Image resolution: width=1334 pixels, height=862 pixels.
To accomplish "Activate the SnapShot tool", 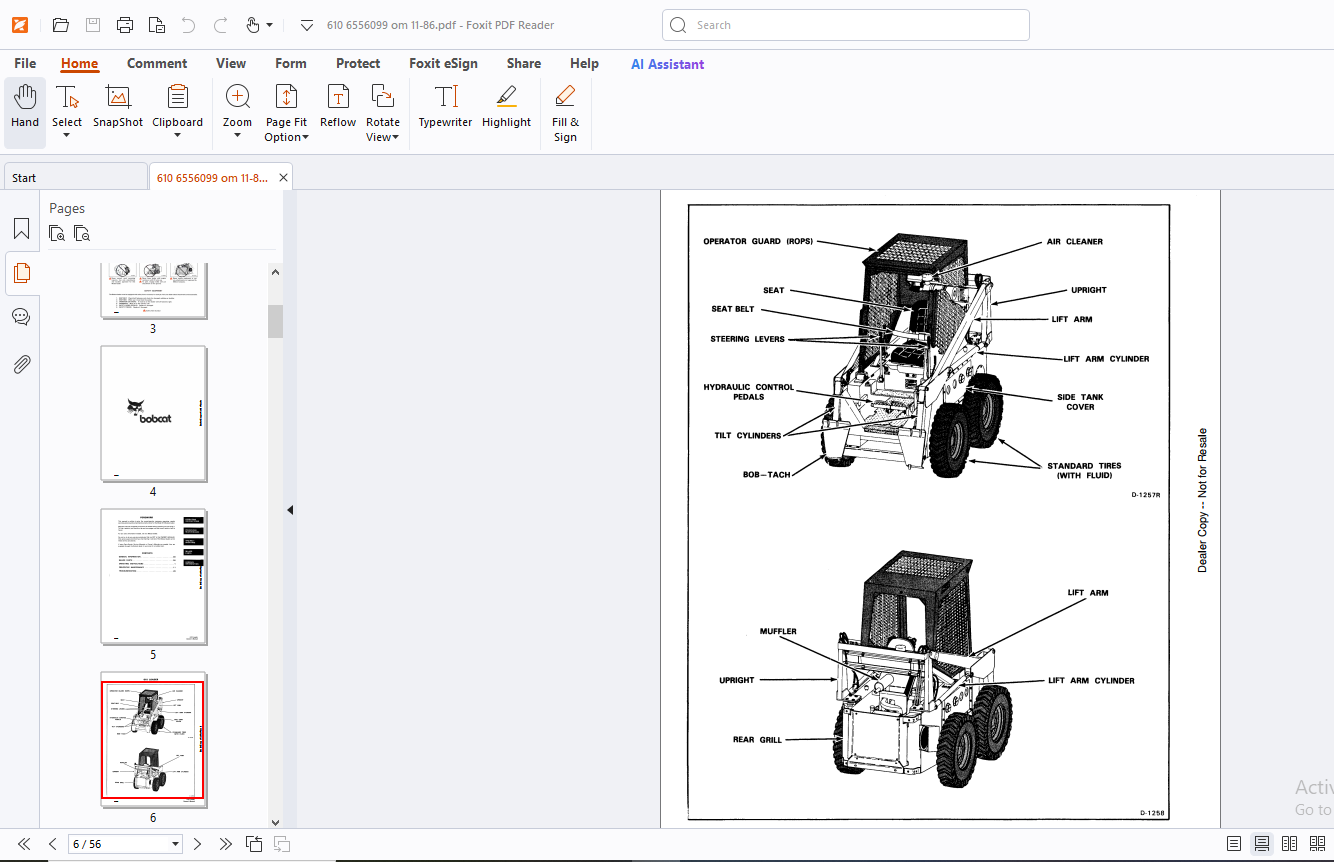I will [118, 108].
